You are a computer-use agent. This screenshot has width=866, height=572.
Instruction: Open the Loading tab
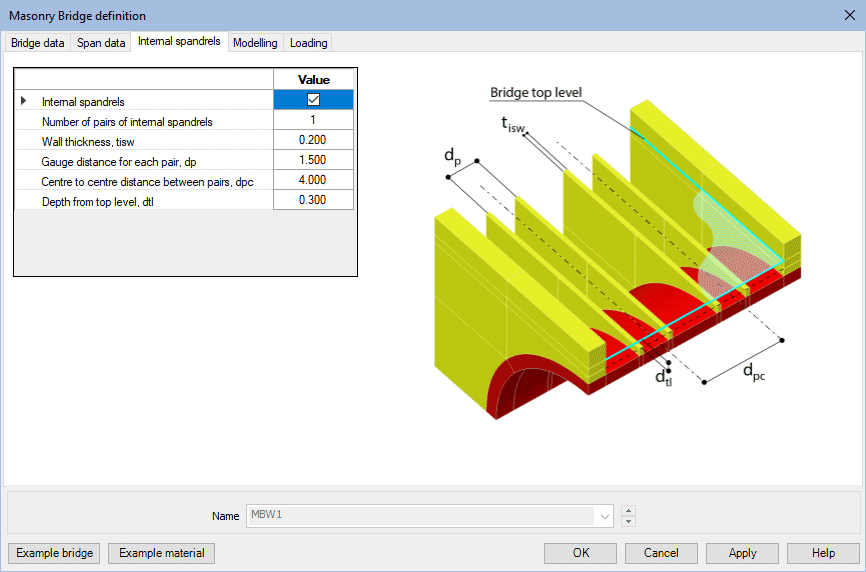[x=308, y=43]
